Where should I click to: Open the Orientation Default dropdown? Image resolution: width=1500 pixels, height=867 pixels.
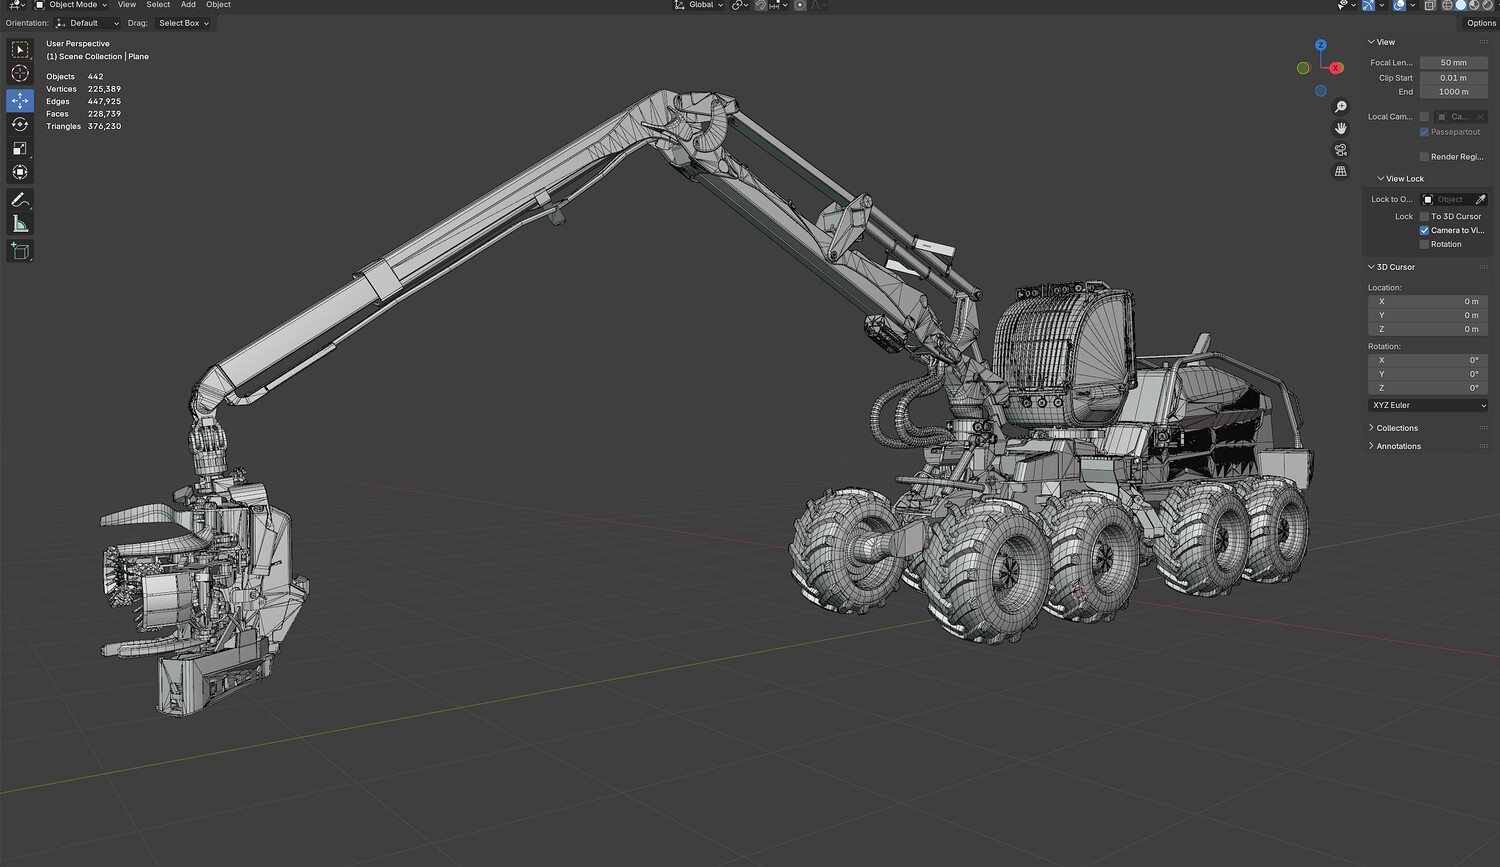click(x=87, y=23)
